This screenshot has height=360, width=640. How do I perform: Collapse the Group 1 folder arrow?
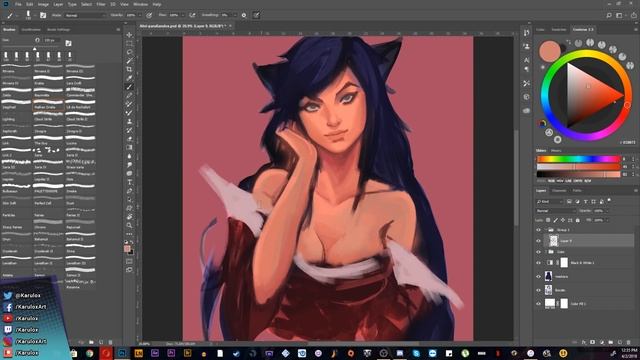point(545,230)
